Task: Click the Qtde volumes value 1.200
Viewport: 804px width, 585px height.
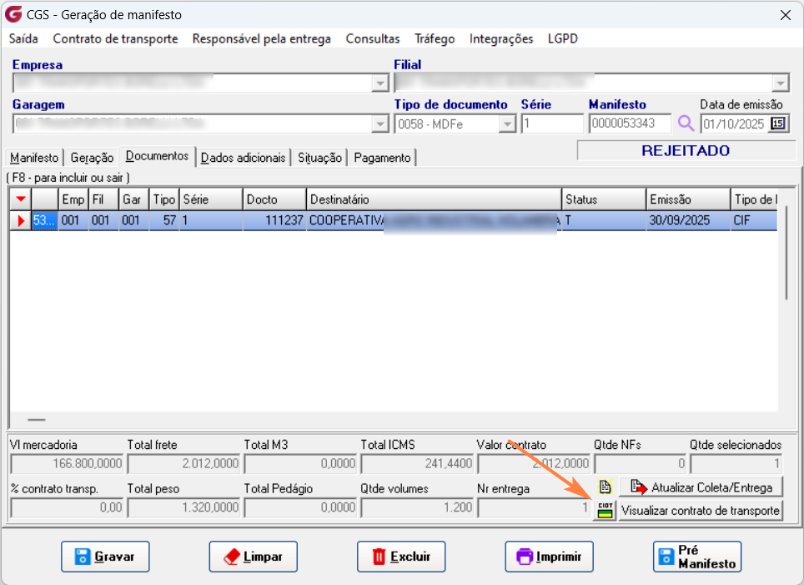Action: click(x=416, y=508)
